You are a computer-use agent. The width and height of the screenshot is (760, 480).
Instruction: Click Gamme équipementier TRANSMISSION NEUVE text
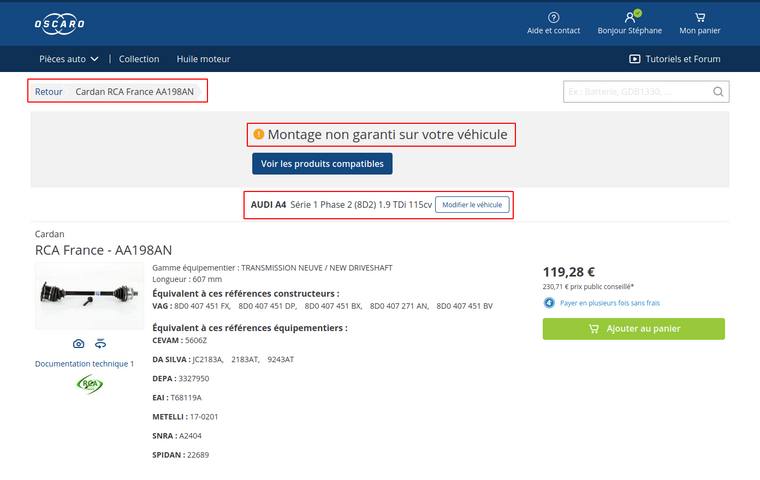click(x=272, y=268)
